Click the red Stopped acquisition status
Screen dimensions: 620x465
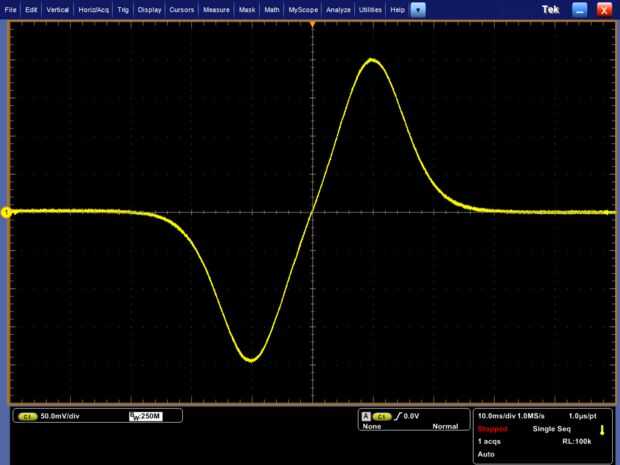(492, 429)
